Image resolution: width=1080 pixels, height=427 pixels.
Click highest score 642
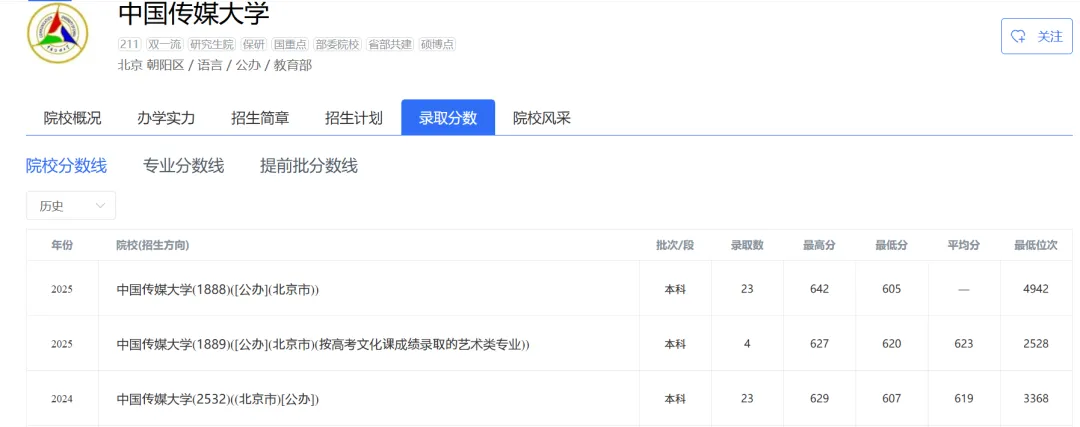tap(820, 289)
